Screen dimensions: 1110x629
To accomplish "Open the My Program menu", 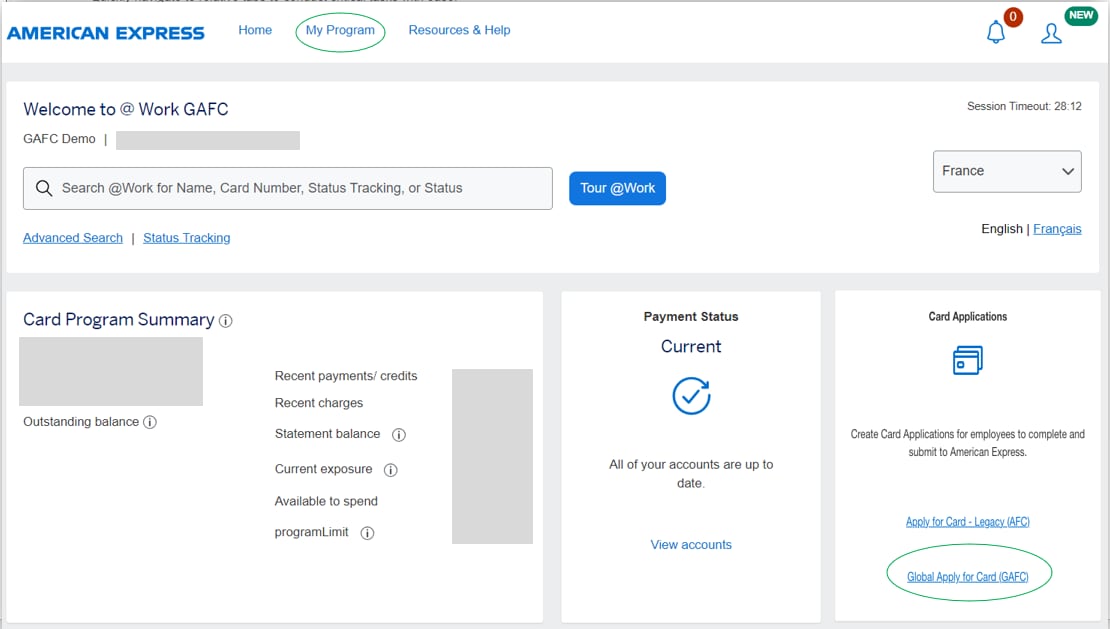I will (x=340, y=30).
